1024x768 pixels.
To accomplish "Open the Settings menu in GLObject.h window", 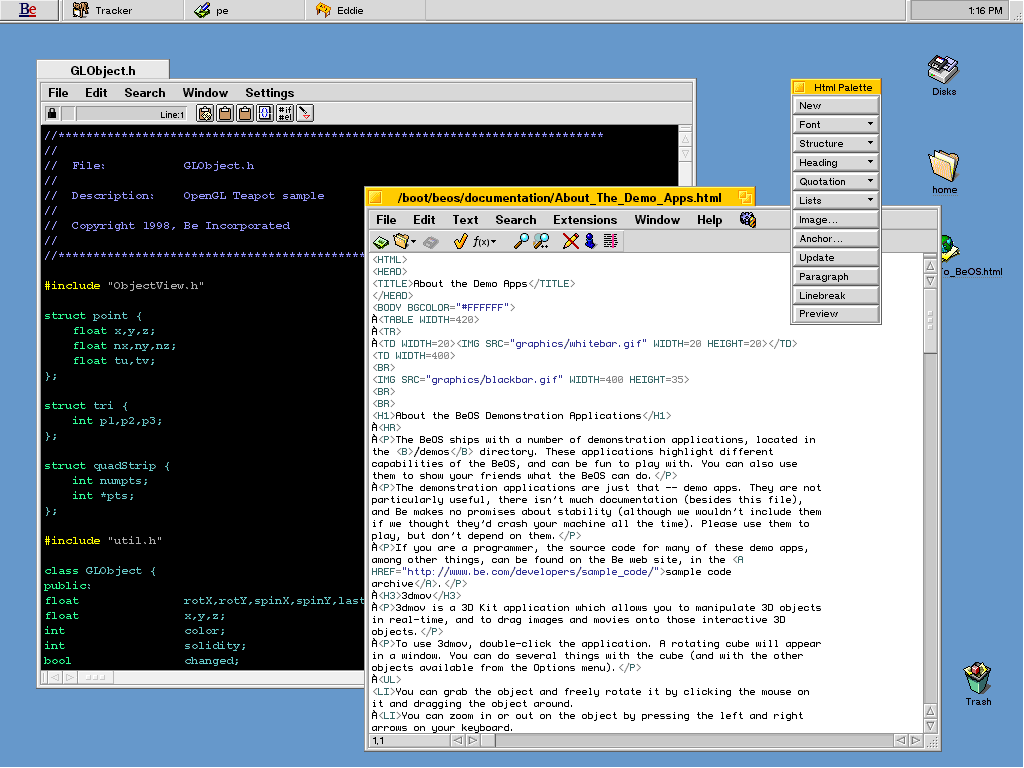I will click(269, 93).
